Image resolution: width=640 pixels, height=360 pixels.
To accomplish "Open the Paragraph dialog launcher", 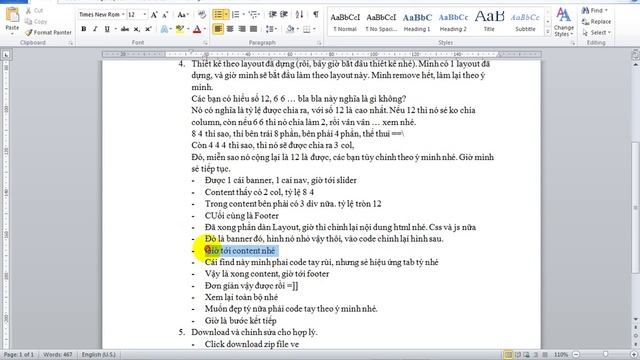I will [319, 43].
